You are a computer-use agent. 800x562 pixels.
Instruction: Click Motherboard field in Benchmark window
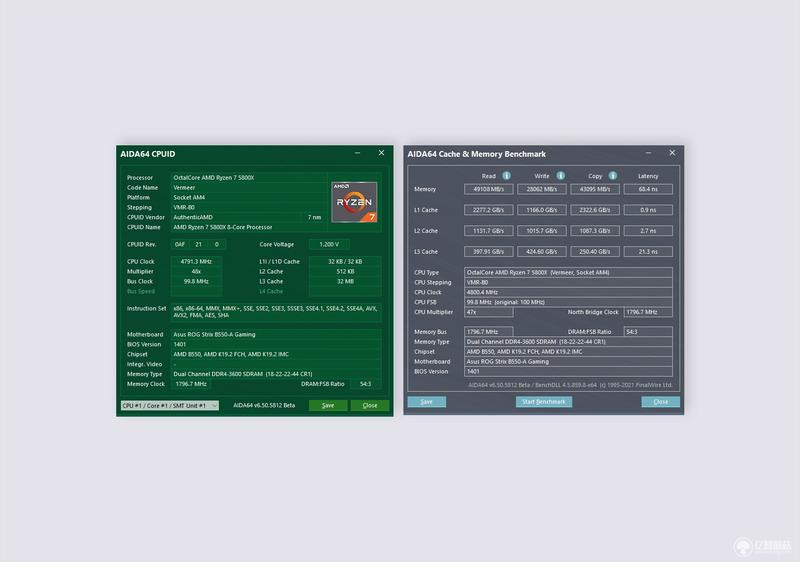coord(568,362)
